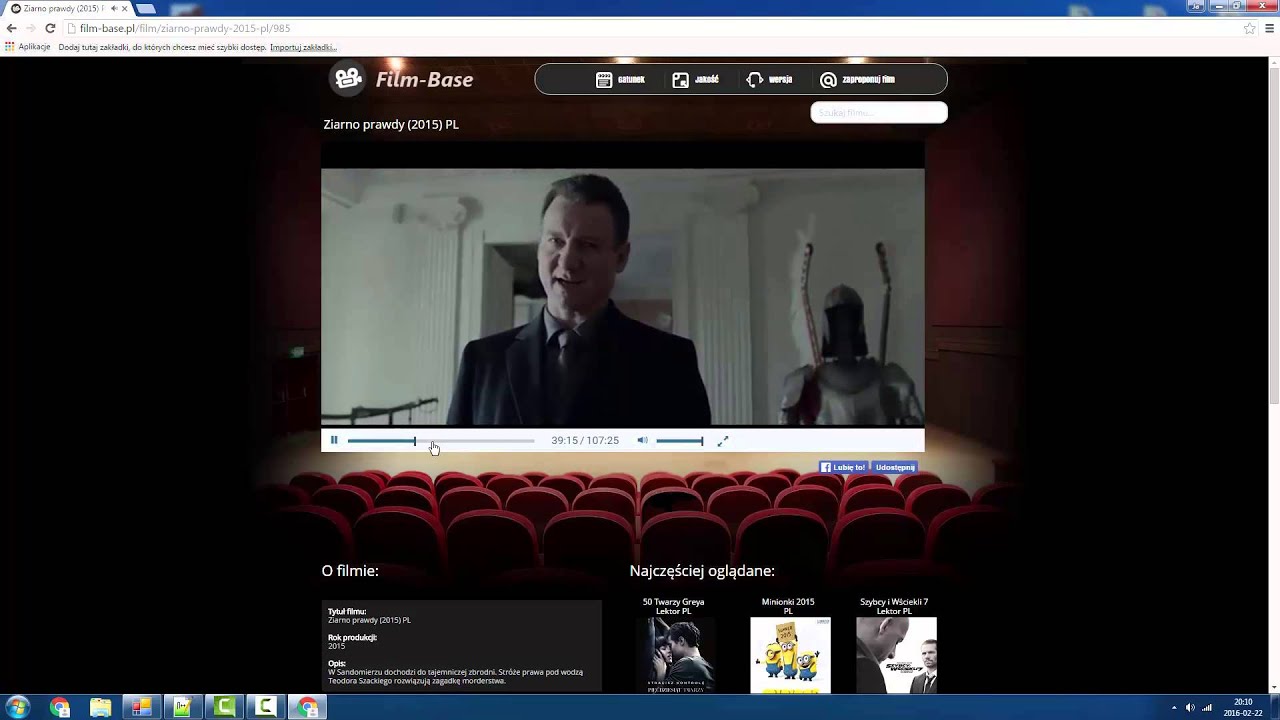1280x720 pixels.
Task: Show hidden tray icons arrow
Action: point(1174,708)
